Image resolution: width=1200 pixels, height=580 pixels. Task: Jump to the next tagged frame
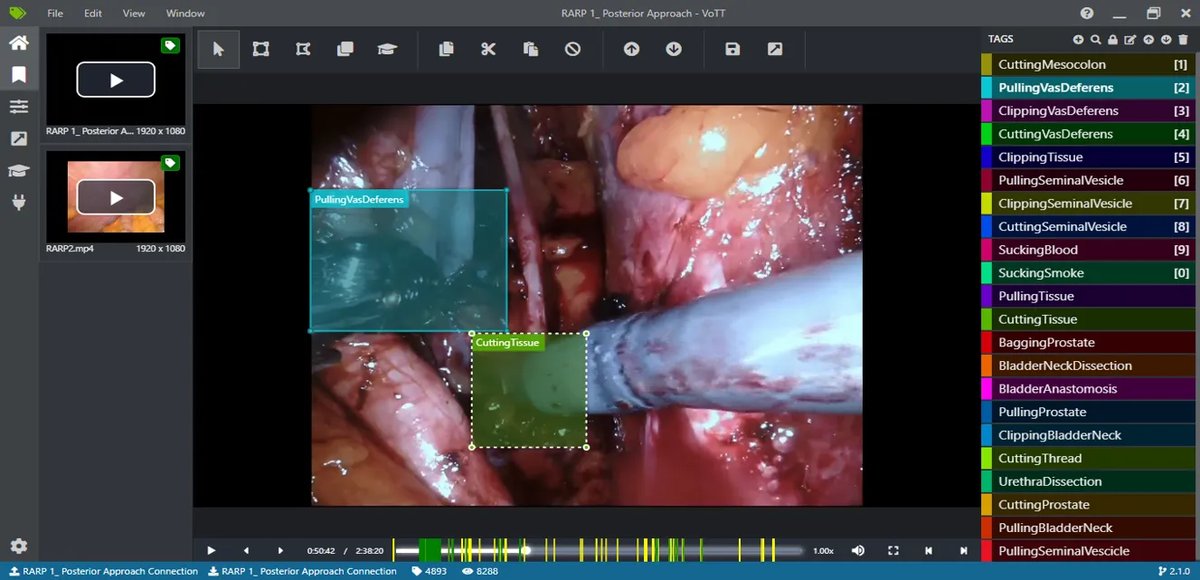tap(963, 550)
